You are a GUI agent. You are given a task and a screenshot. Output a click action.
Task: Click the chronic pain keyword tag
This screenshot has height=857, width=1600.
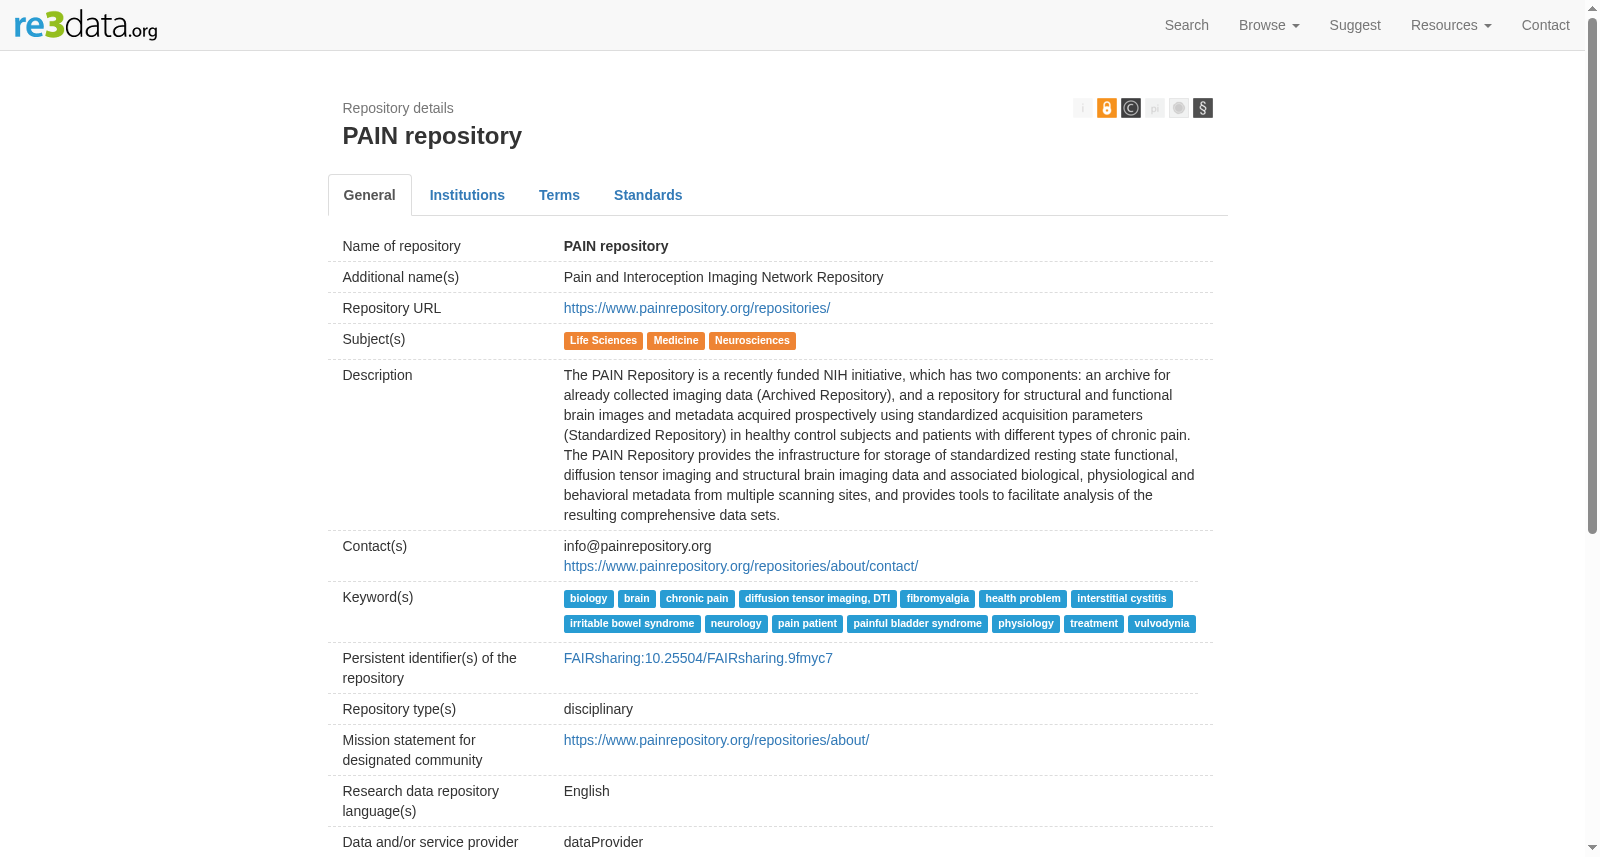click(697, 599)
